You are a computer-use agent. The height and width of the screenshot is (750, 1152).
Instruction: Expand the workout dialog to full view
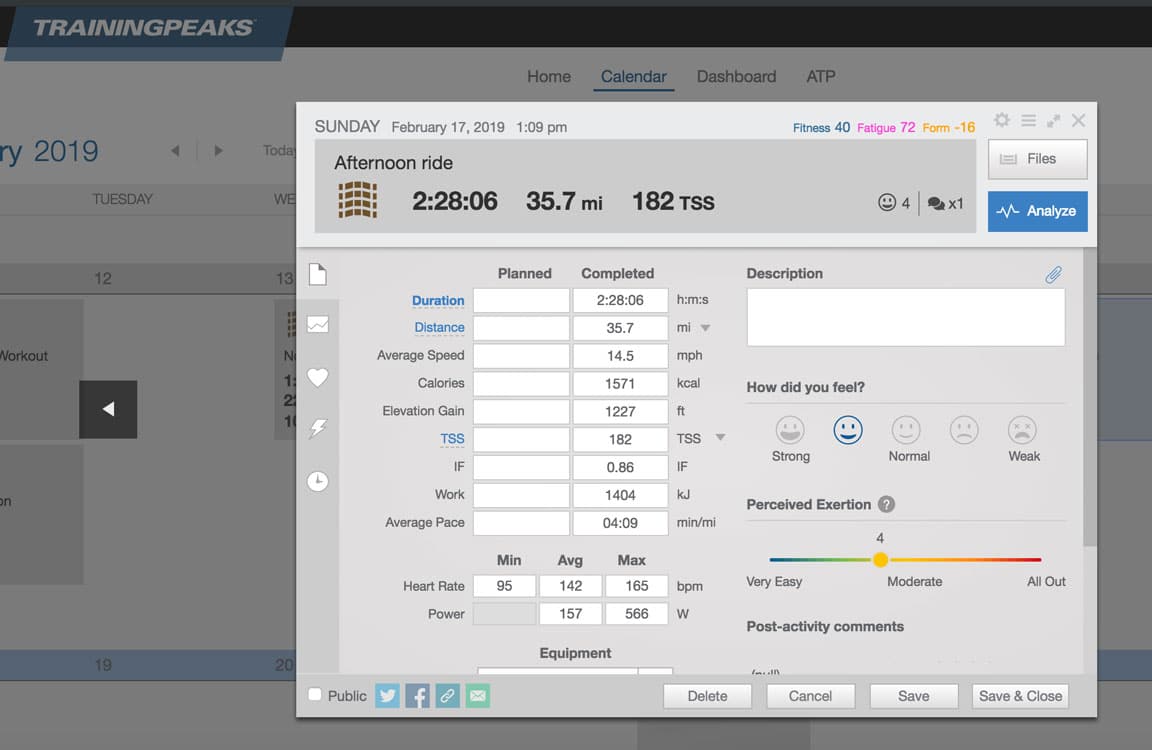pyautogui.click(x=1054, y=120)
